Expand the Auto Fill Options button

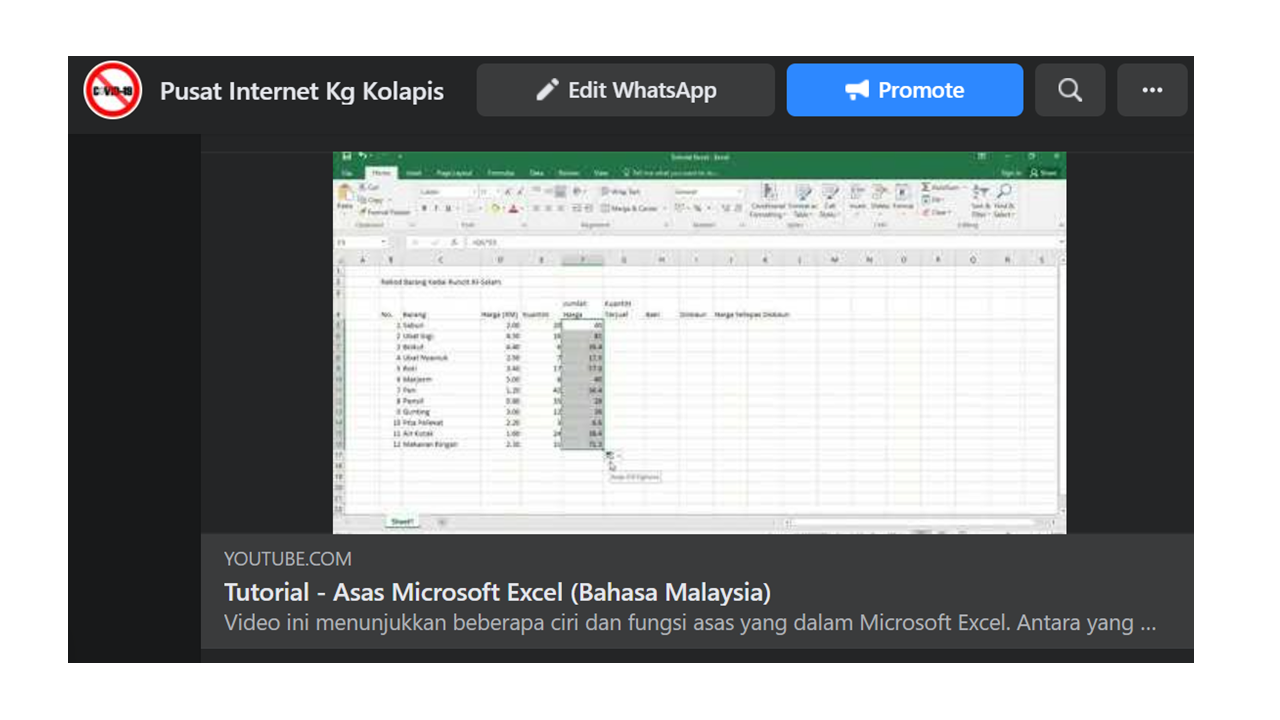coord(610,455)
